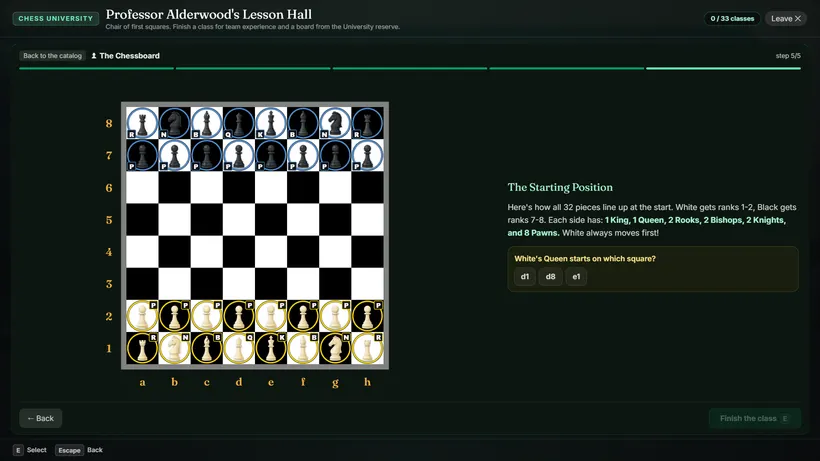Click The Starting Position heading
The image size is (820, 461).
point(560,187)
